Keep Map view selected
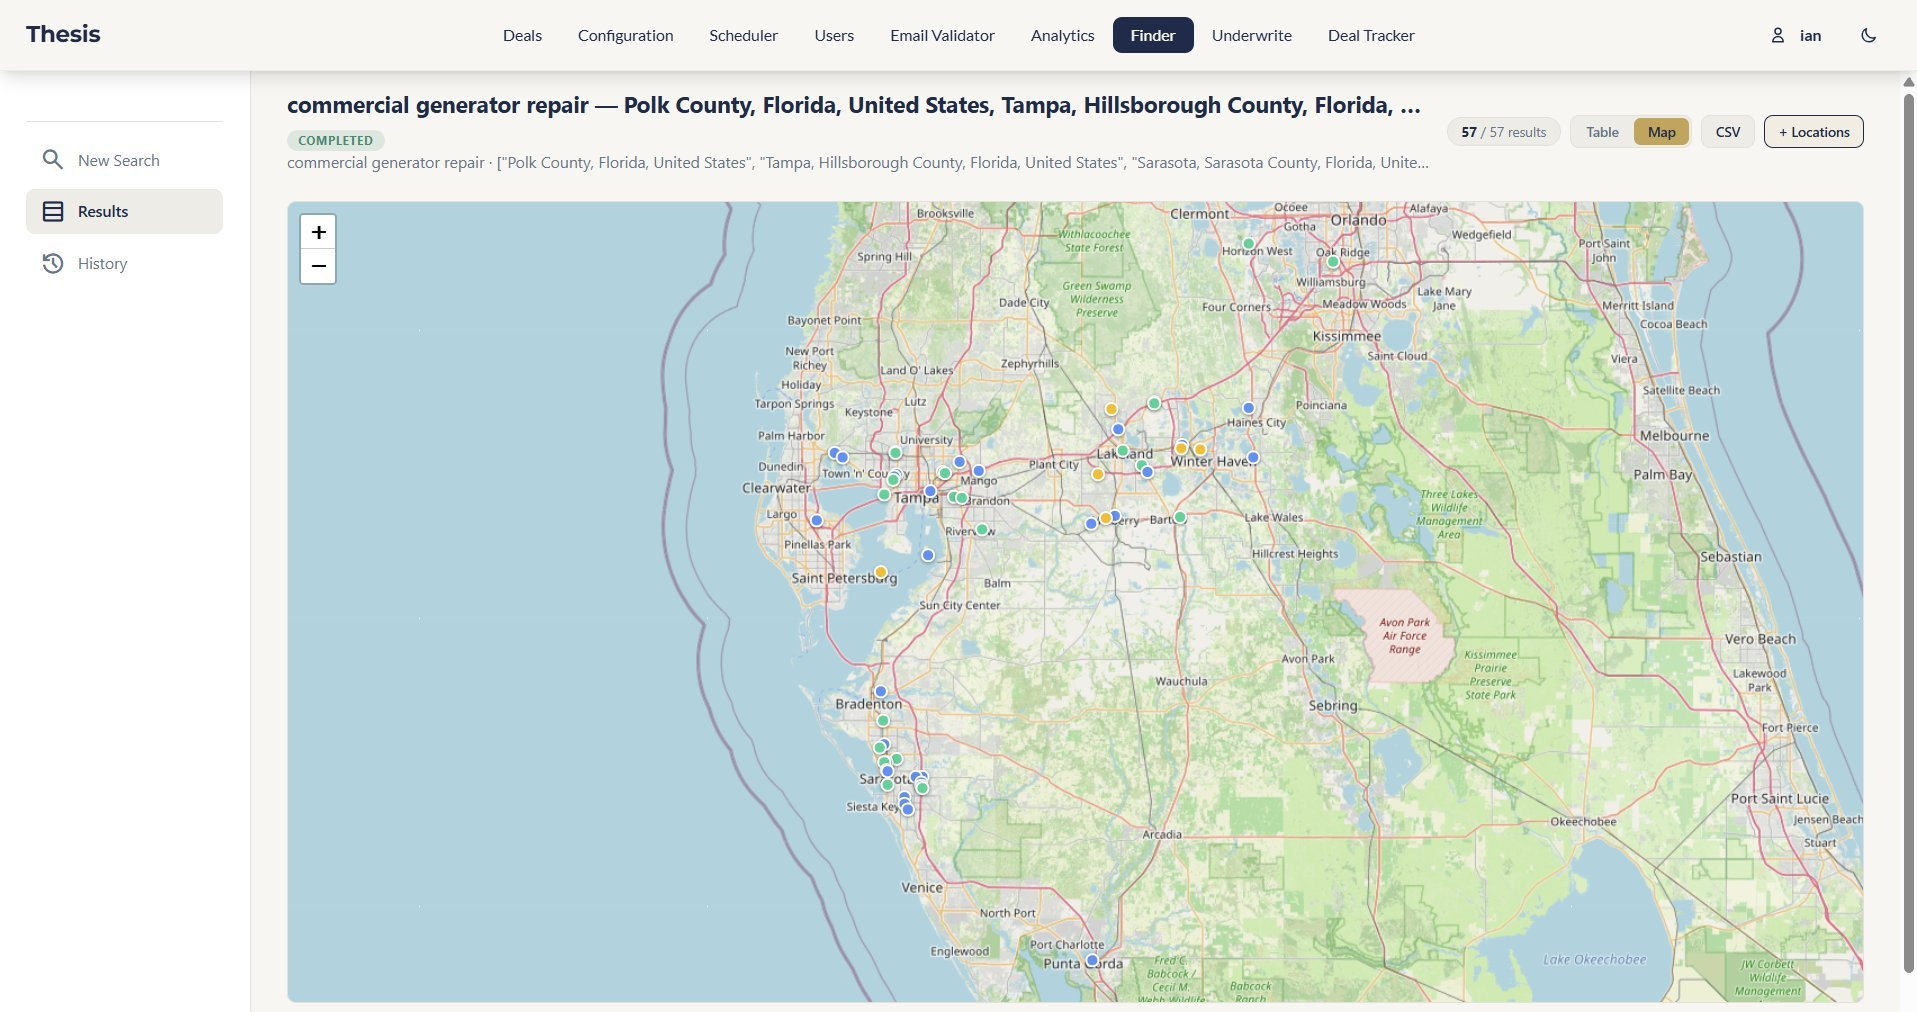 tap(1660, 131)
